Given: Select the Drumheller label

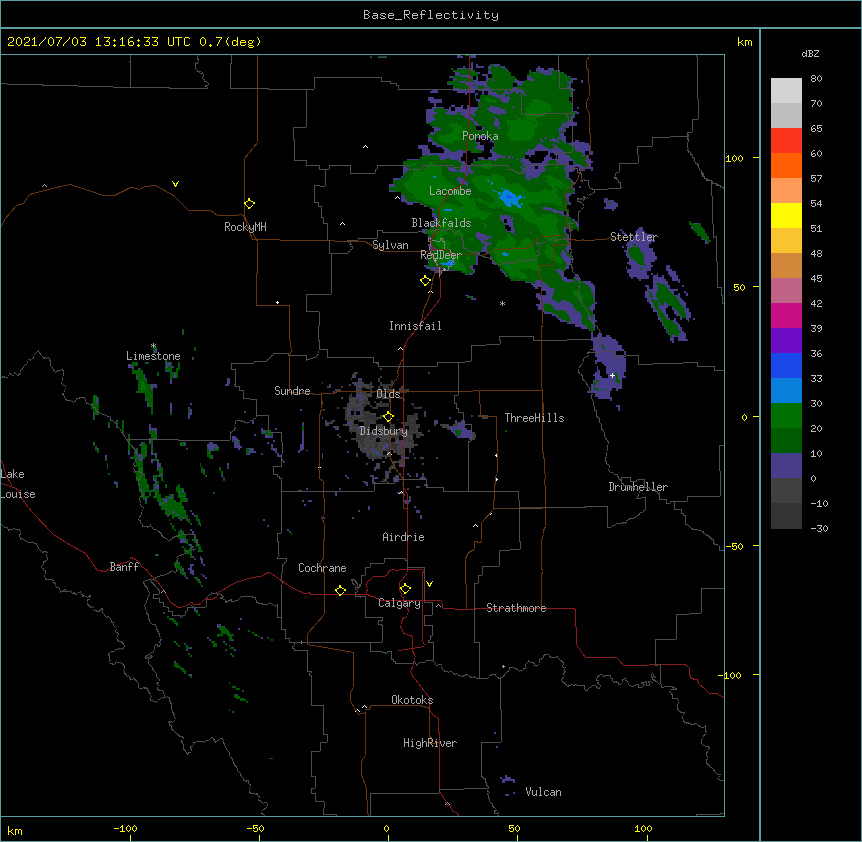Looking at the screenshot, I should (638, 487).
